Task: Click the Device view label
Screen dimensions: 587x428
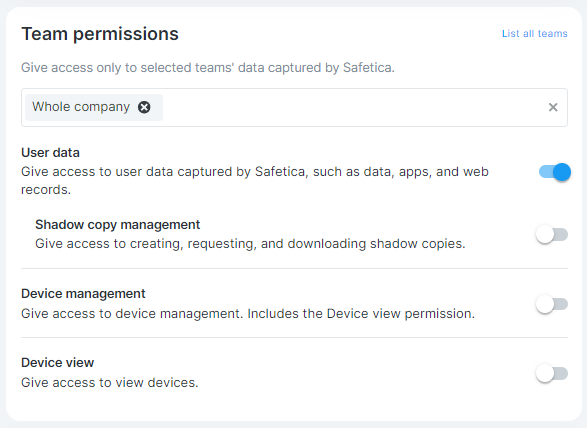Action: click(58, 363)
